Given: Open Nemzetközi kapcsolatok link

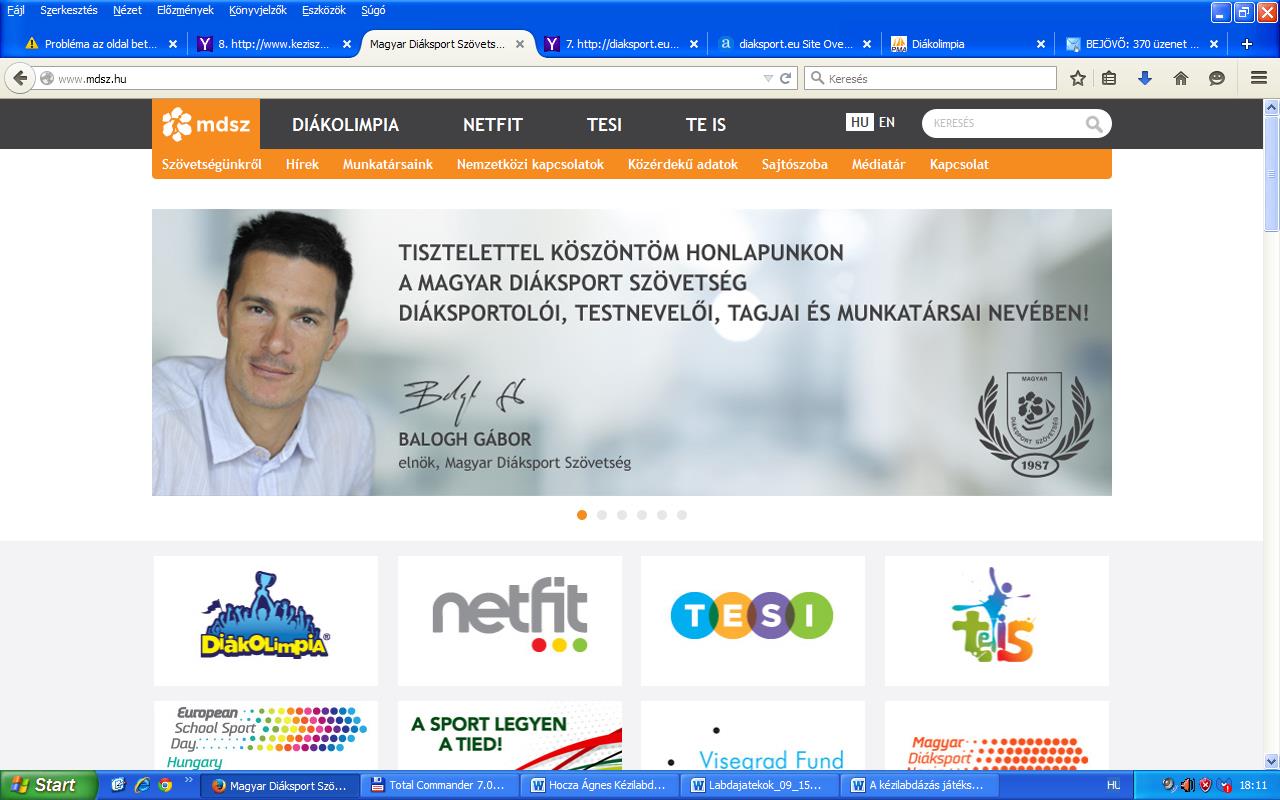Looking at the screenshot, I should point(530,164).
